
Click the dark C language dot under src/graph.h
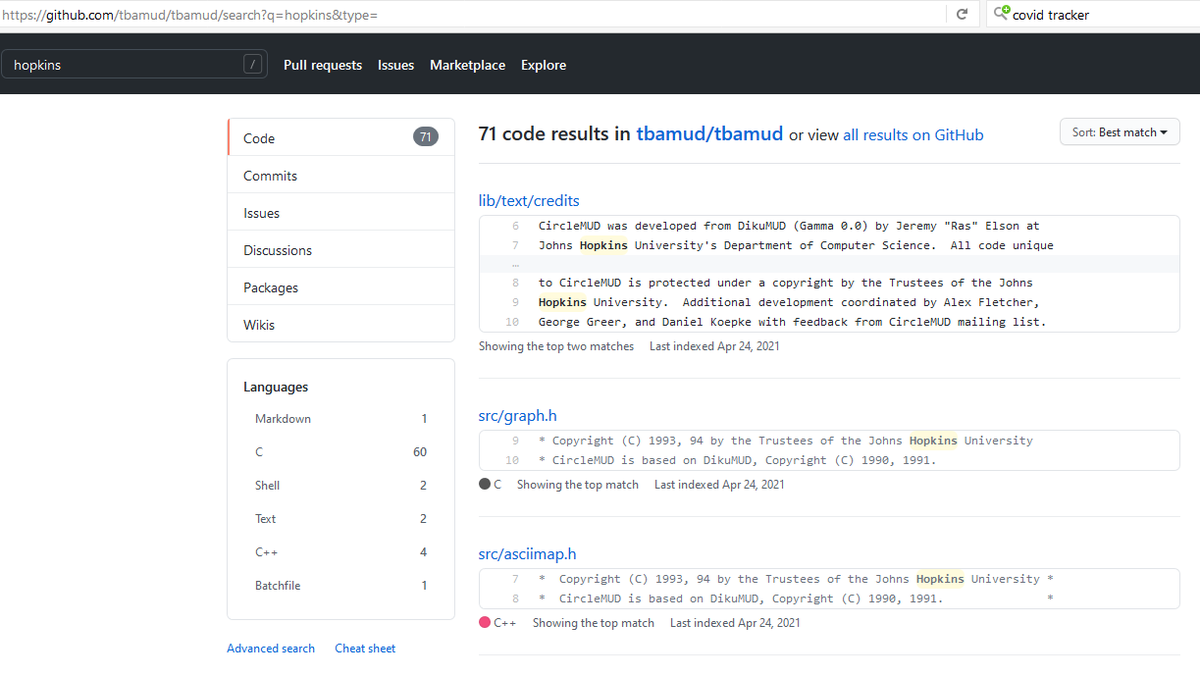[485, 485]
